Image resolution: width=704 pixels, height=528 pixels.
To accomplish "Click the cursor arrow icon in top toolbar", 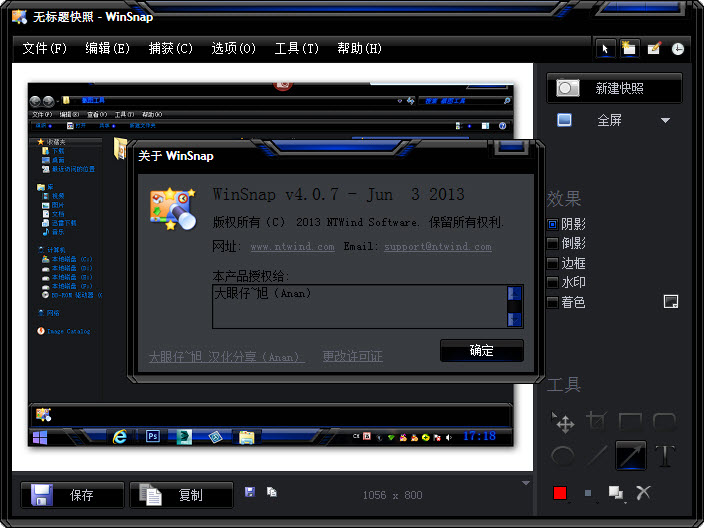I will (605, 48).
